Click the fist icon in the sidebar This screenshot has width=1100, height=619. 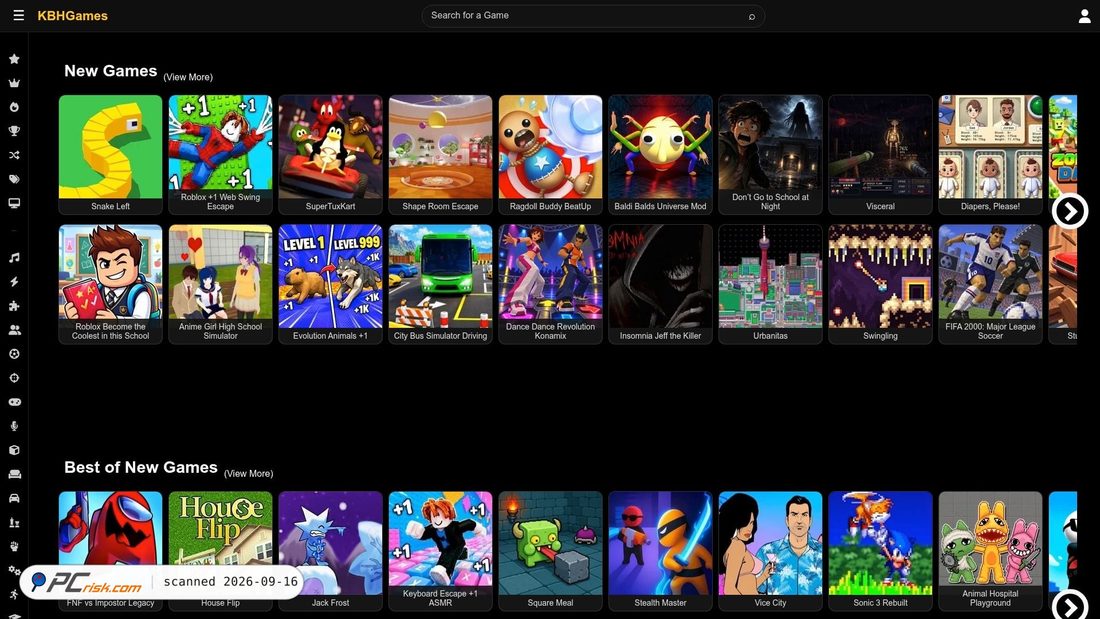point(14,546)
